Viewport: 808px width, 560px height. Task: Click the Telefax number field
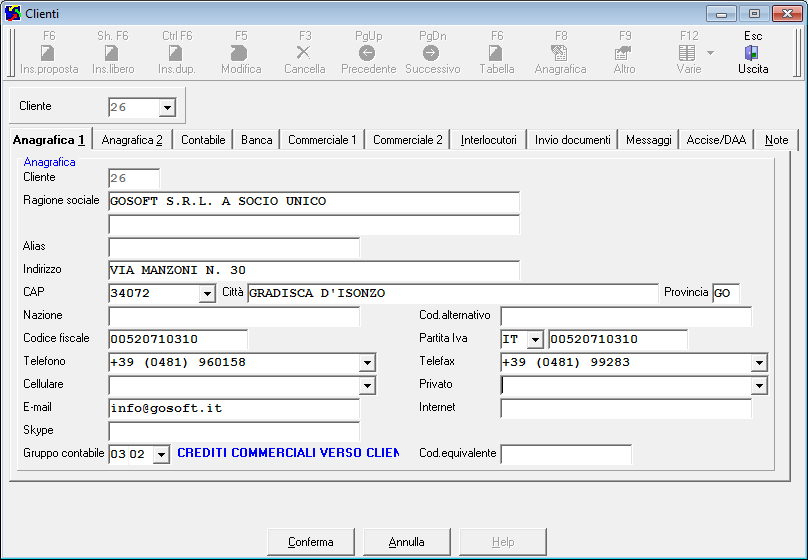click(626, 363)
